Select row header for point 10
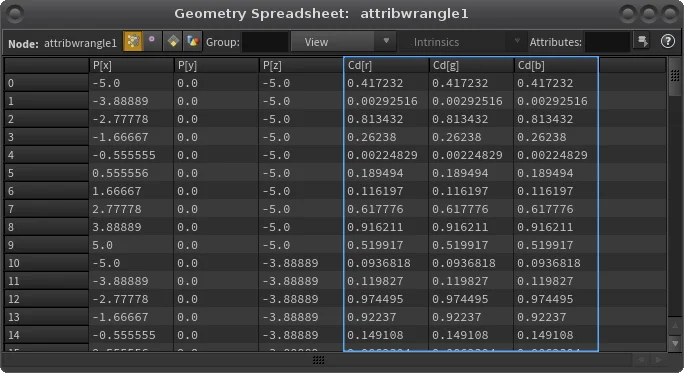684x373 pixels. click(47, 263)
